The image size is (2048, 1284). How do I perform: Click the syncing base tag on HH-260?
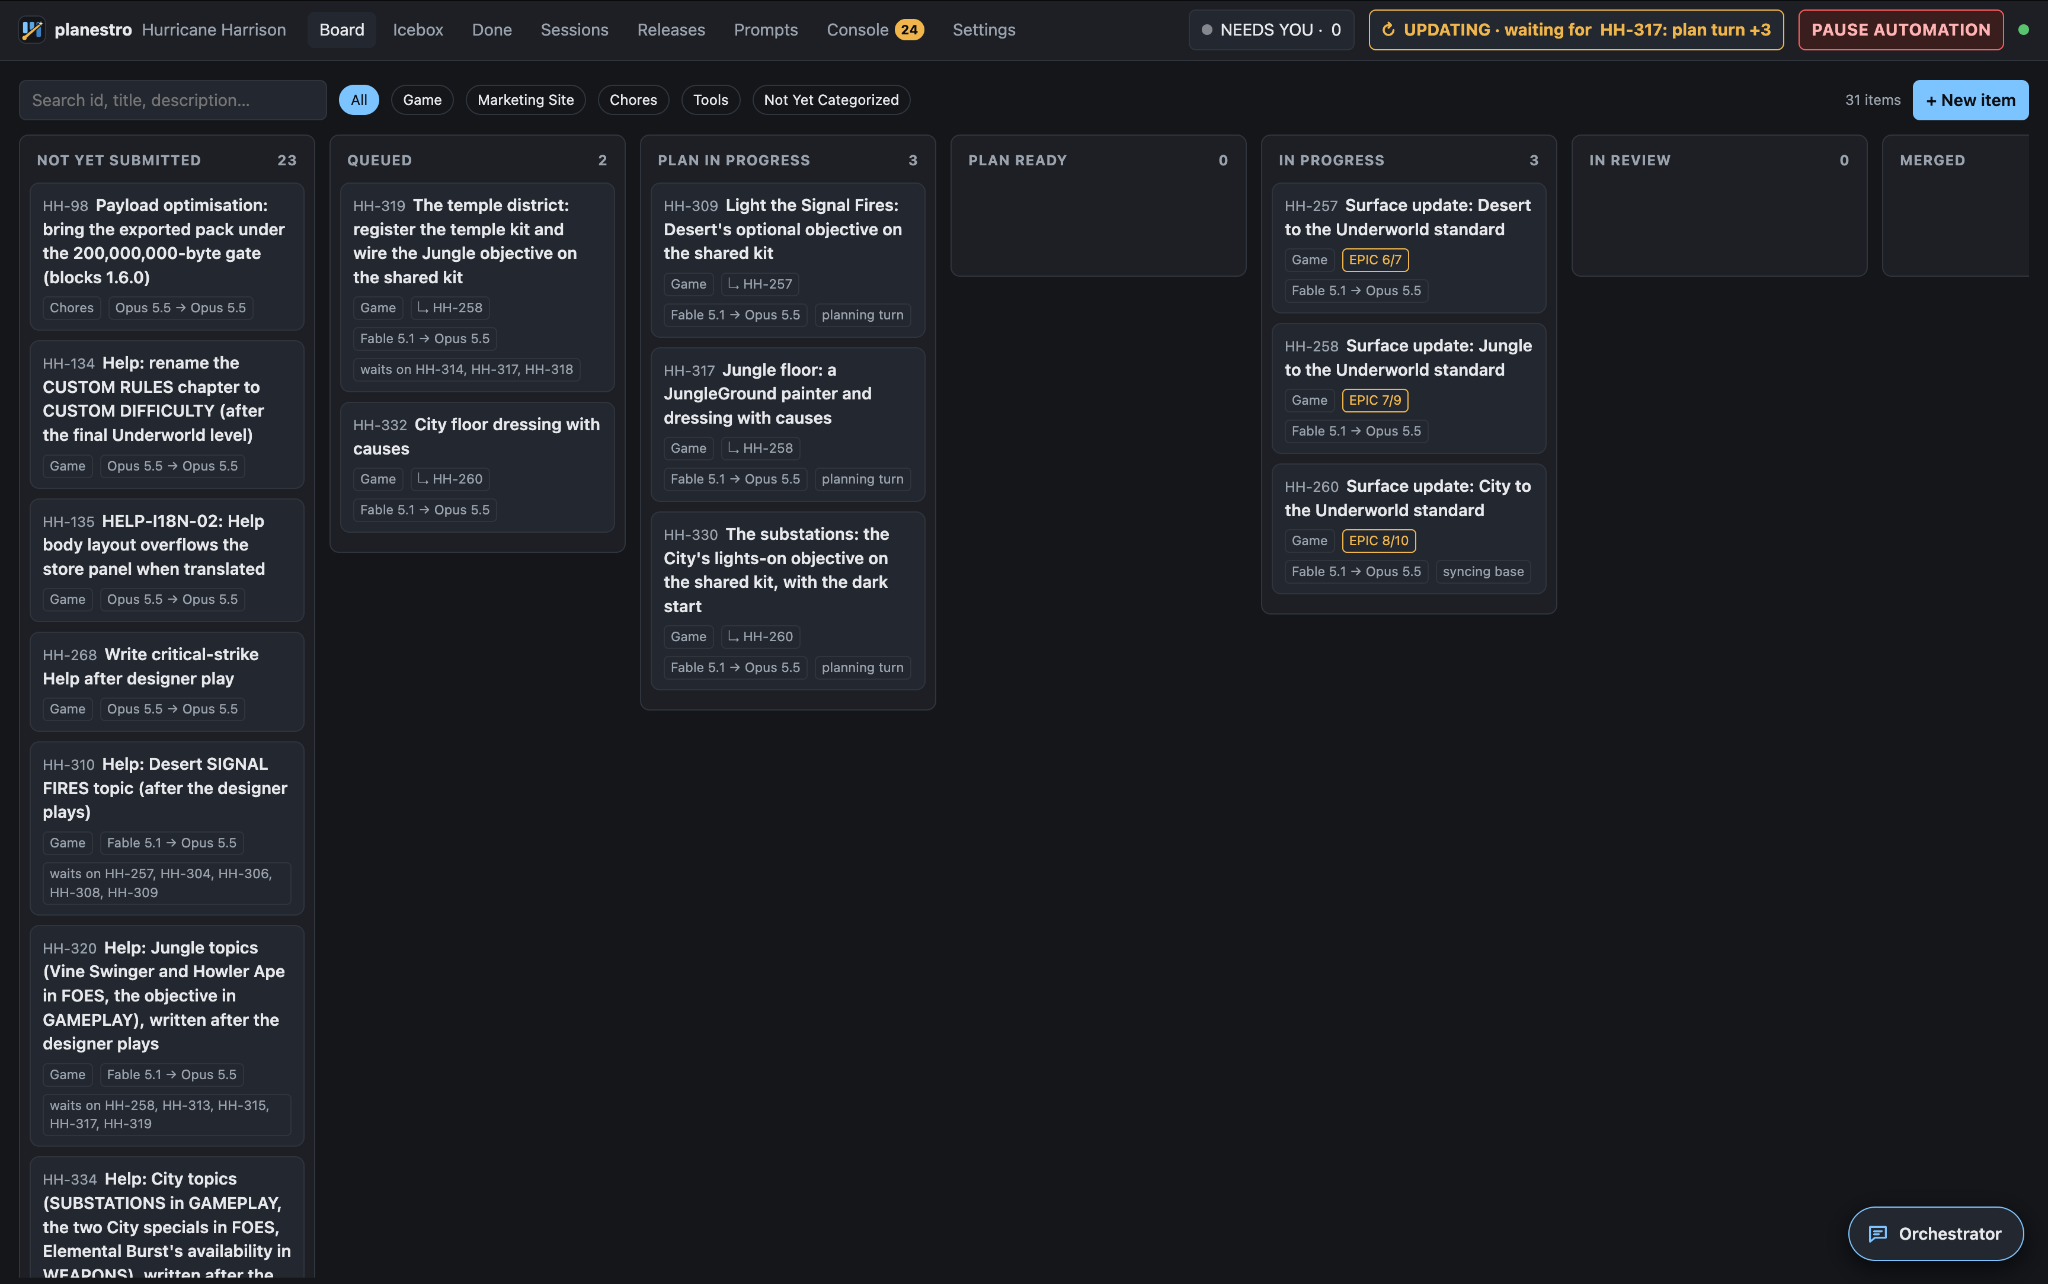pos(1483,572)
